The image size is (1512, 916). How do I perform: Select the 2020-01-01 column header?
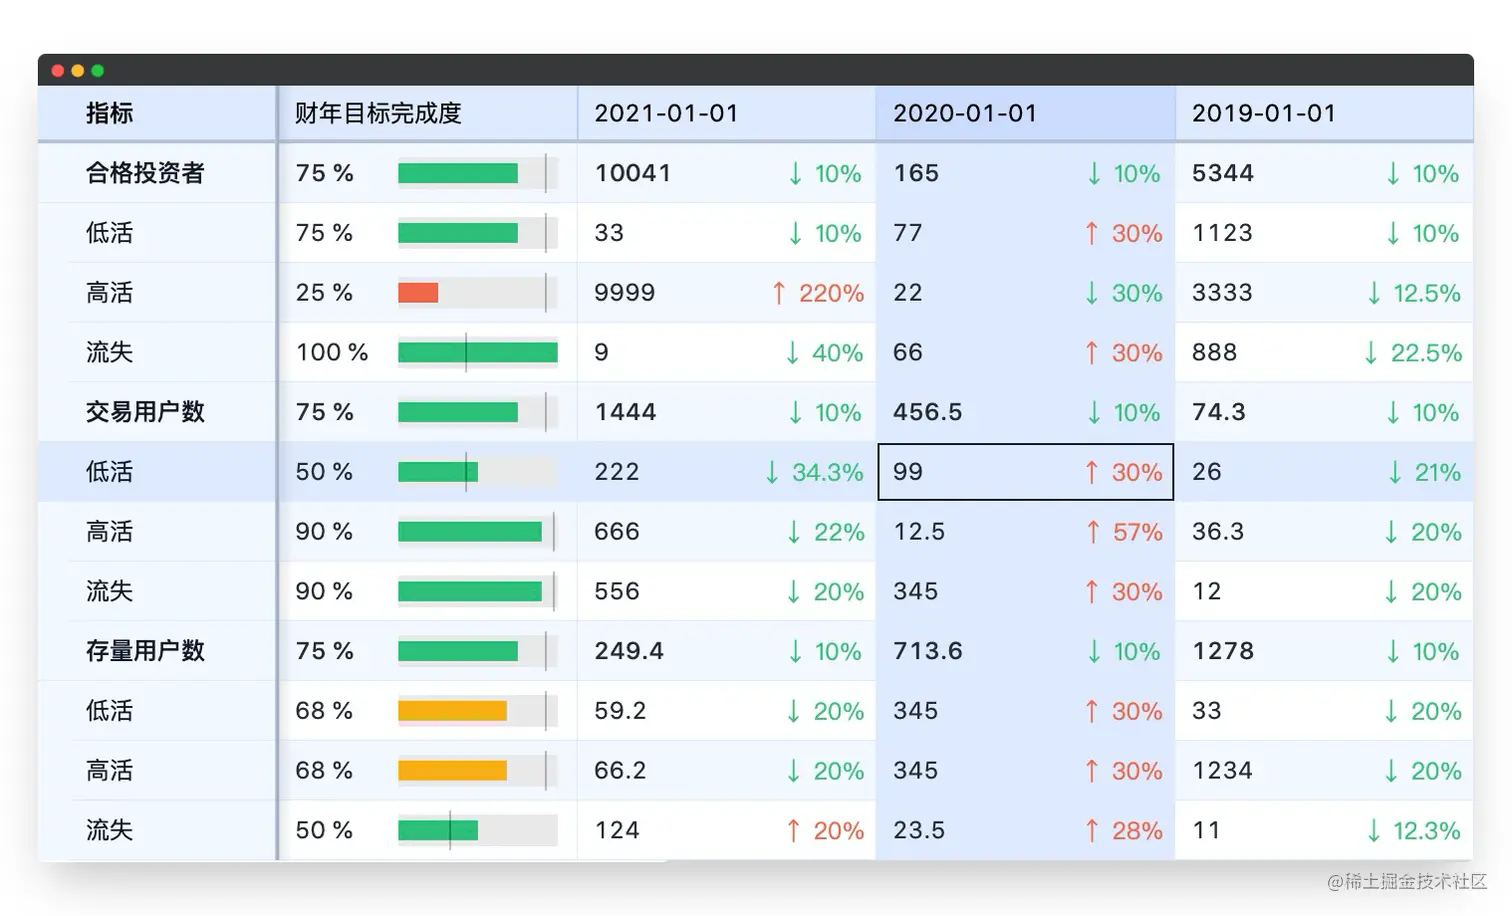click(965, 113)
